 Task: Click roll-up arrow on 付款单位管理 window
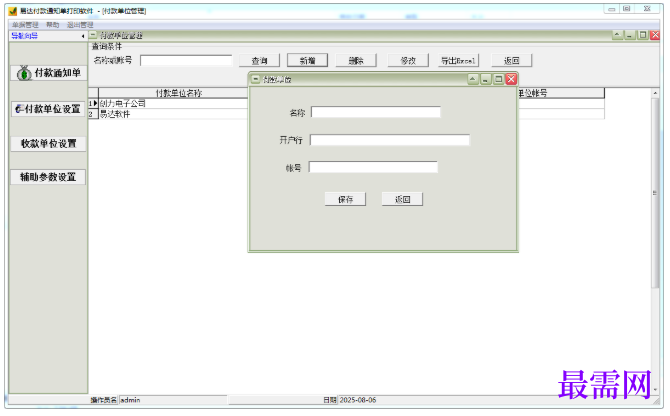coord(617,35)
